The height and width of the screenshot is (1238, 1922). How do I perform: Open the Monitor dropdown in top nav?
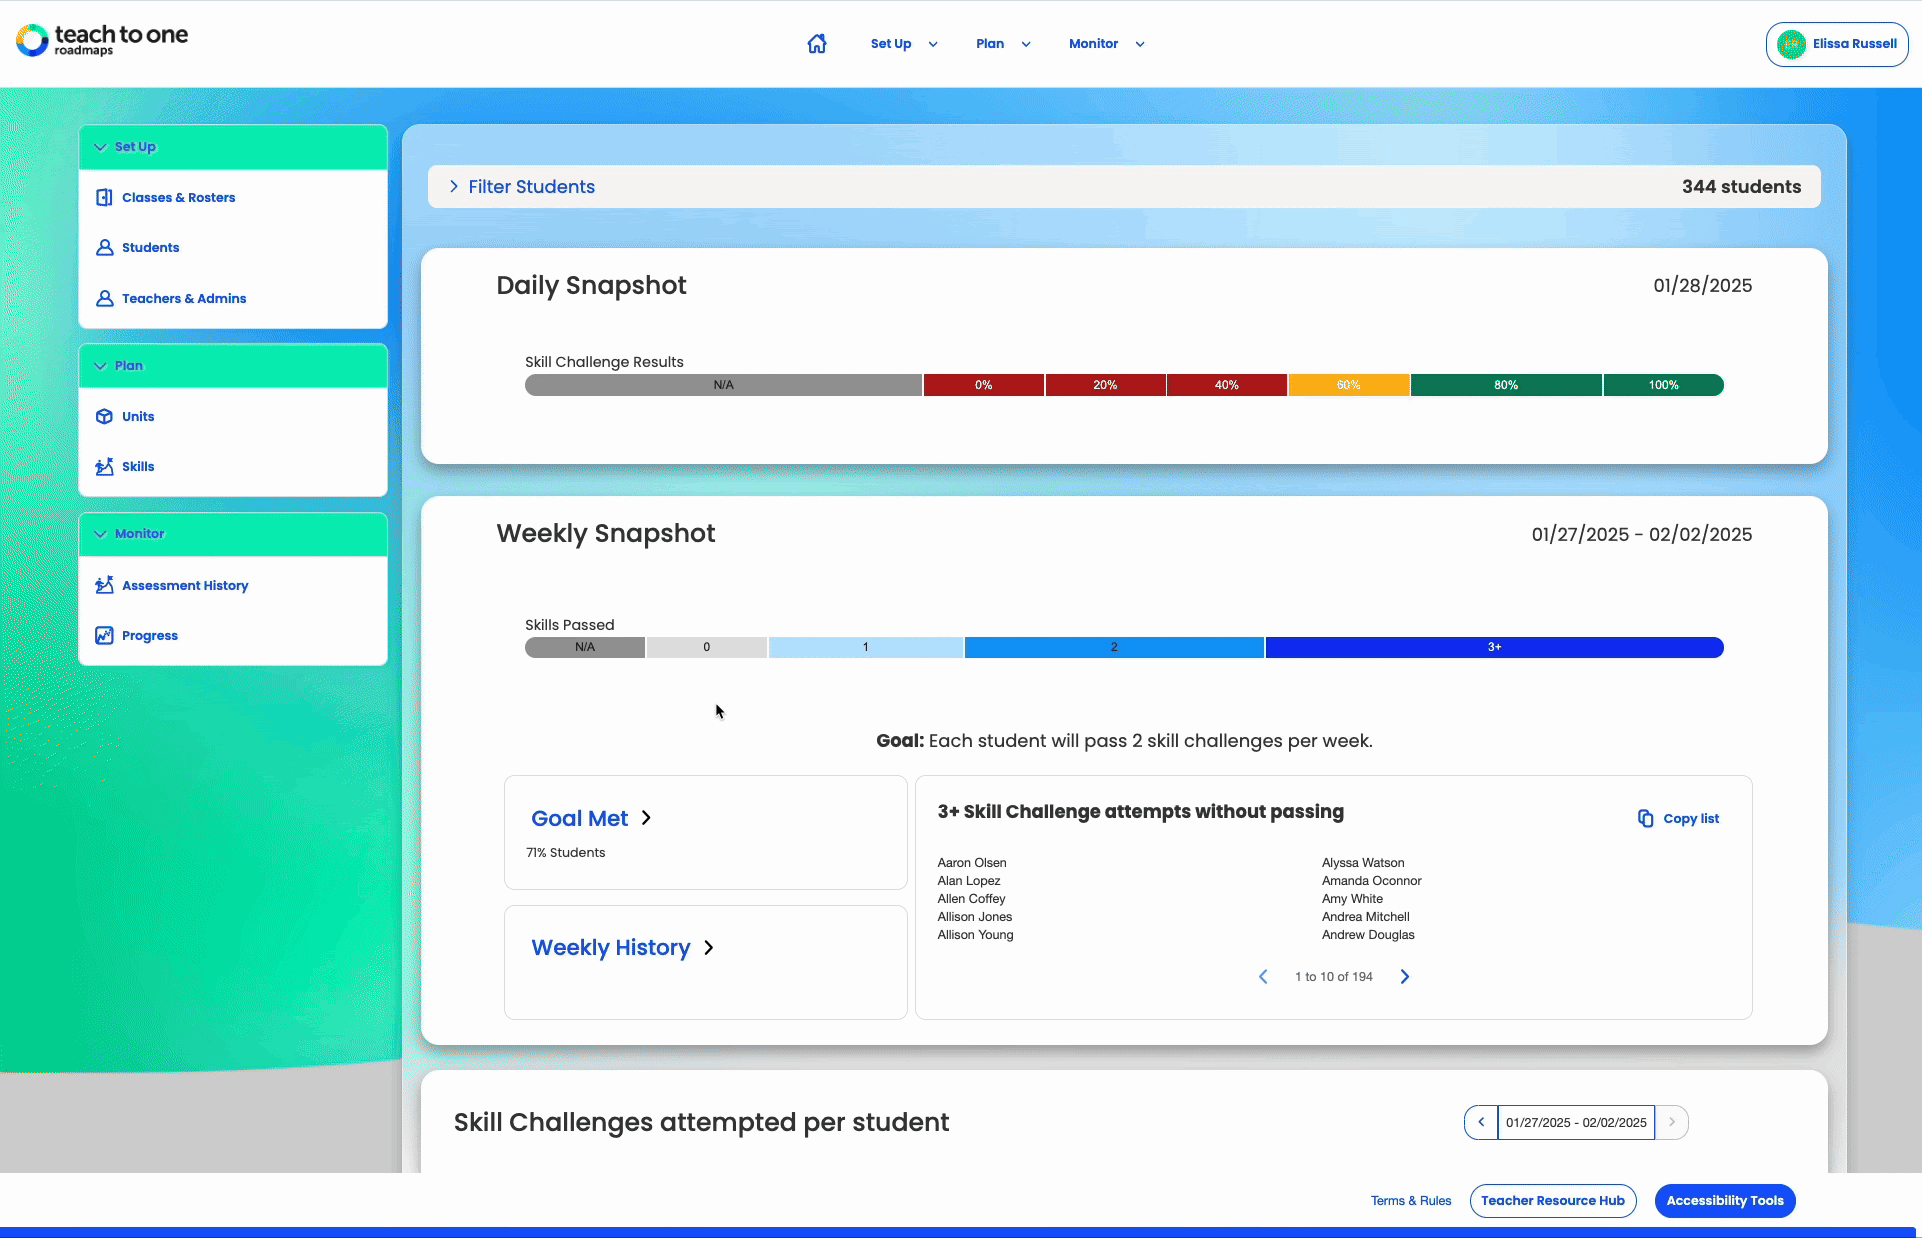pyautogui.click(x=1107, y=44)
